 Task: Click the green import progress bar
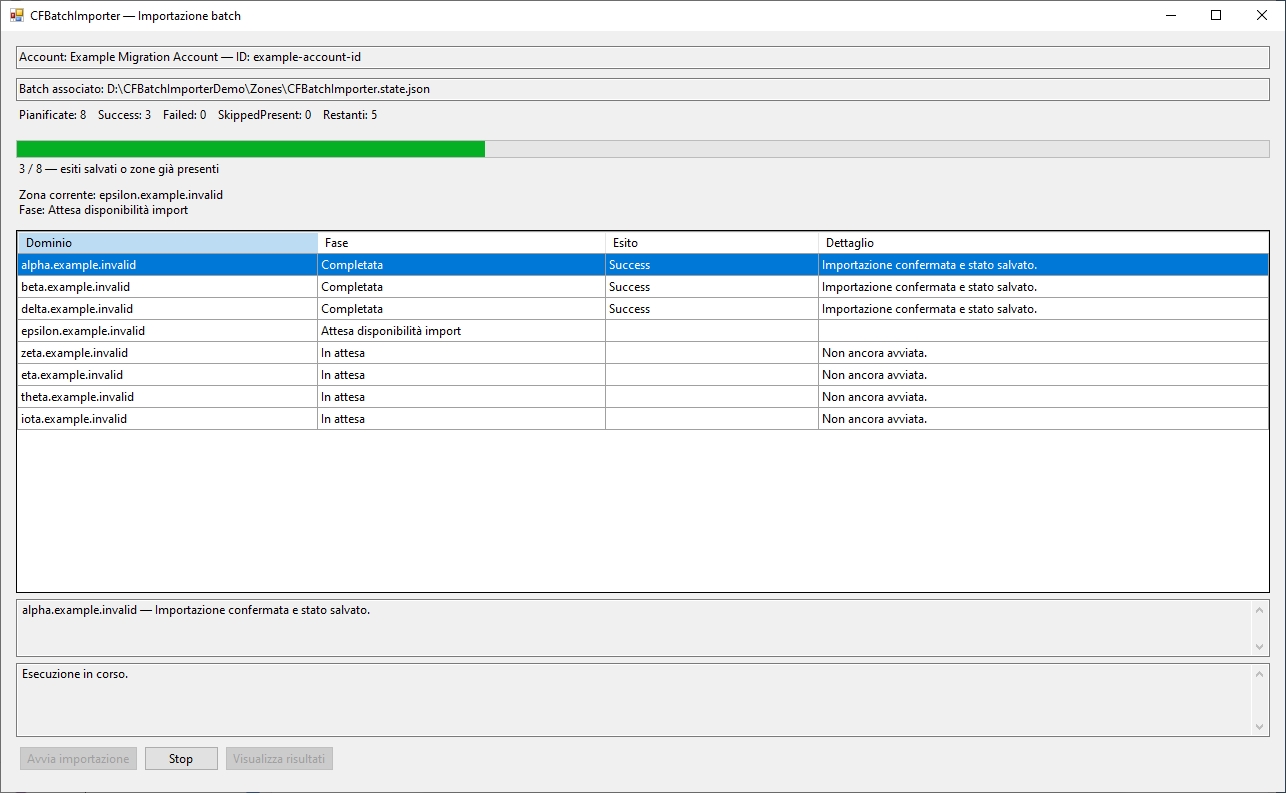coord(643,149)
